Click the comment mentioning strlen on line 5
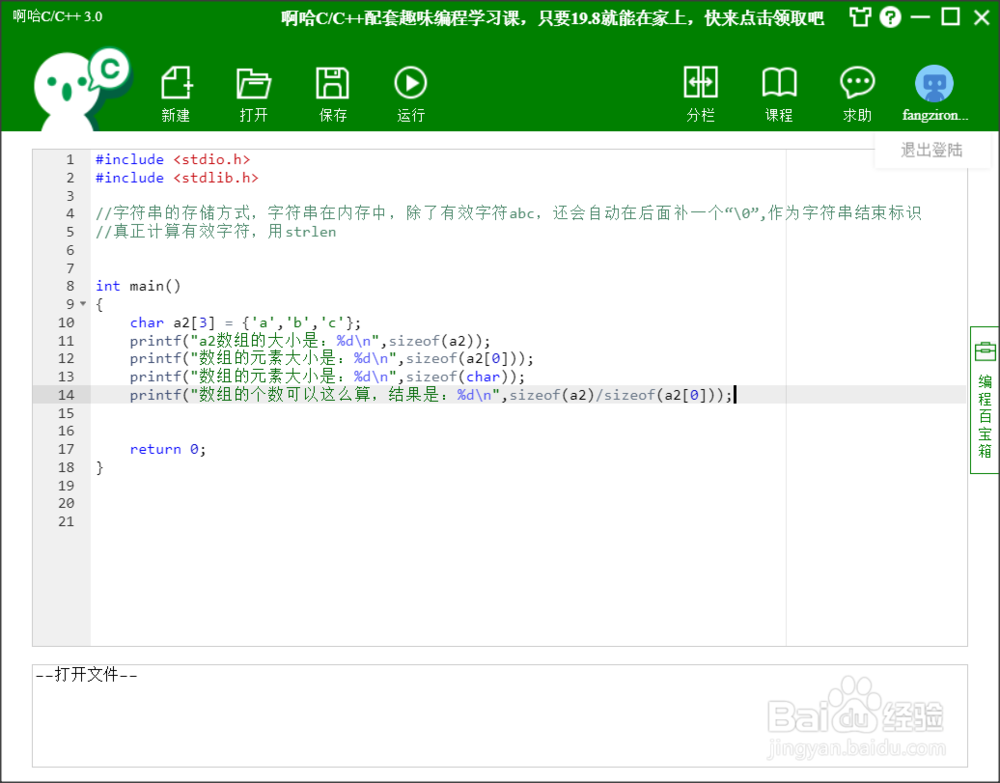 (x=216, y=231)
